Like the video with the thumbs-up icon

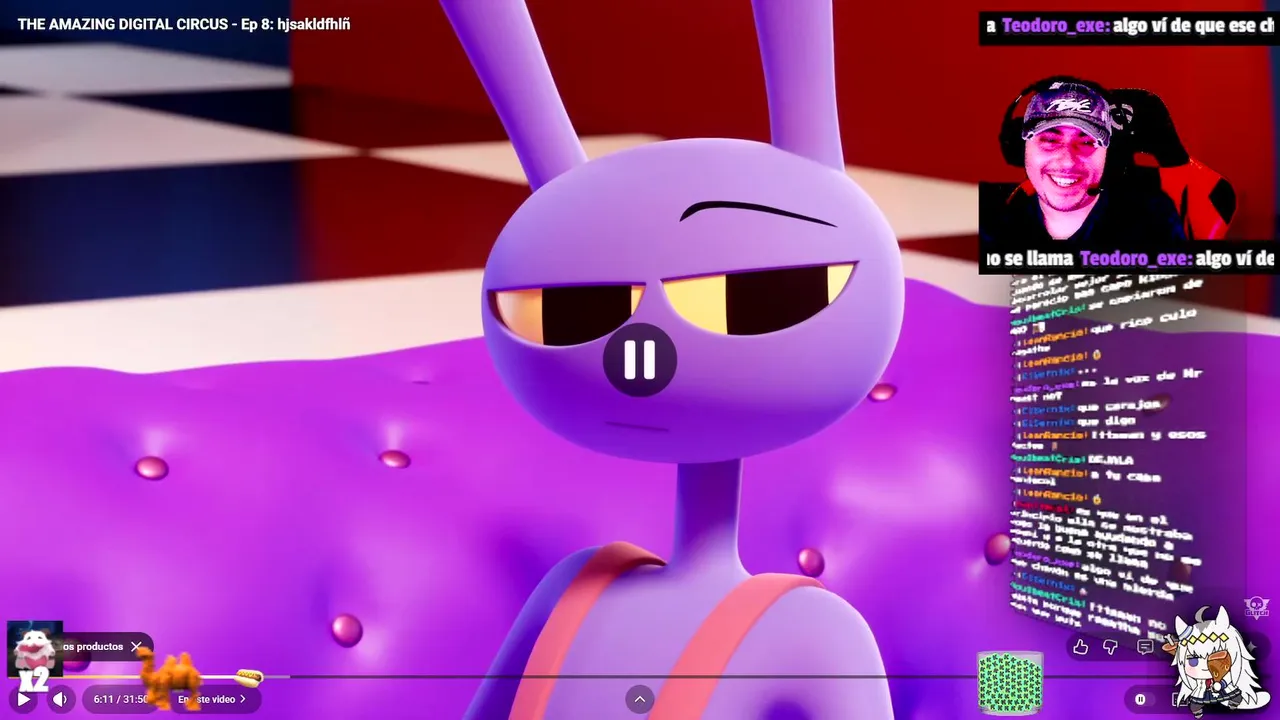click(x=1081, y=647)
